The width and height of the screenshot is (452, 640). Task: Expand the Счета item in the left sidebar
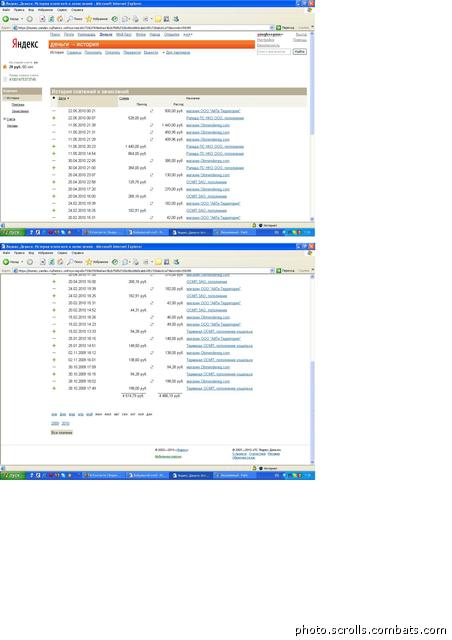click(10, 119)
